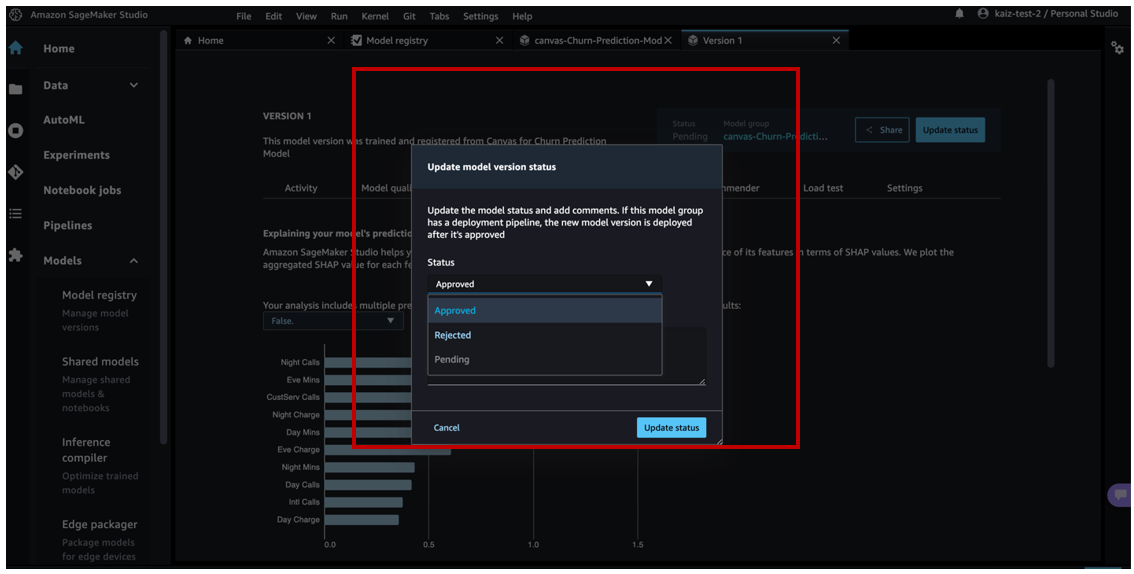The image size is (1134, 574).
Task: Click Update status in the dialog
Action: [x=671, y=427]
